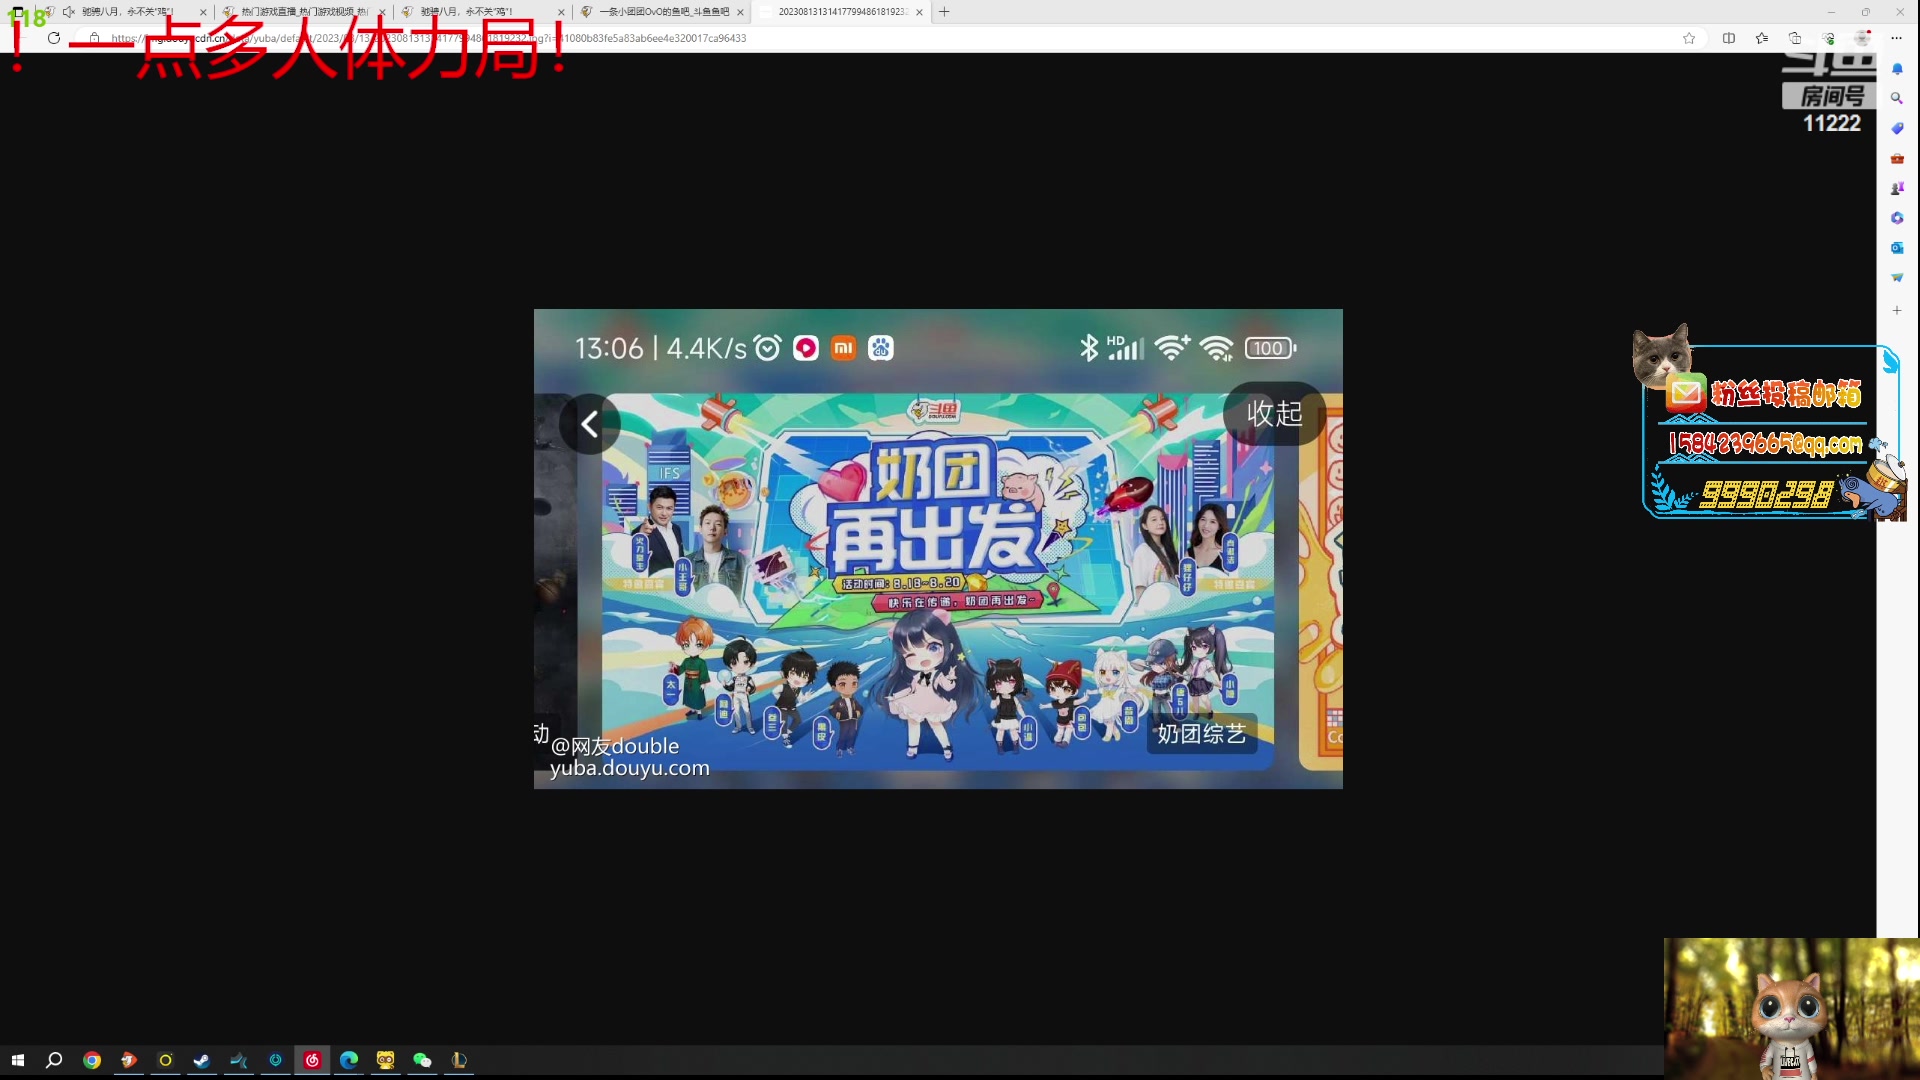Open the blue wing-shaped app in taskbar
This screenshot has width=1920, height=1080.
pyautogui.click(x=239, y=1060)
